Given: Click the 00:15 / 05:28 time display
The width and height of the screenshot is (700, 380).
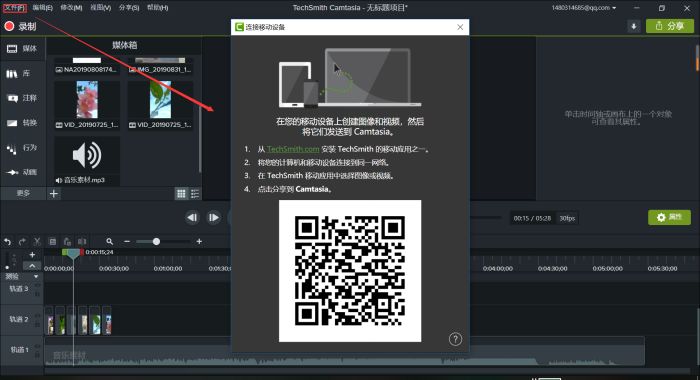Looking at the screenshot, I should click(532, 218).
